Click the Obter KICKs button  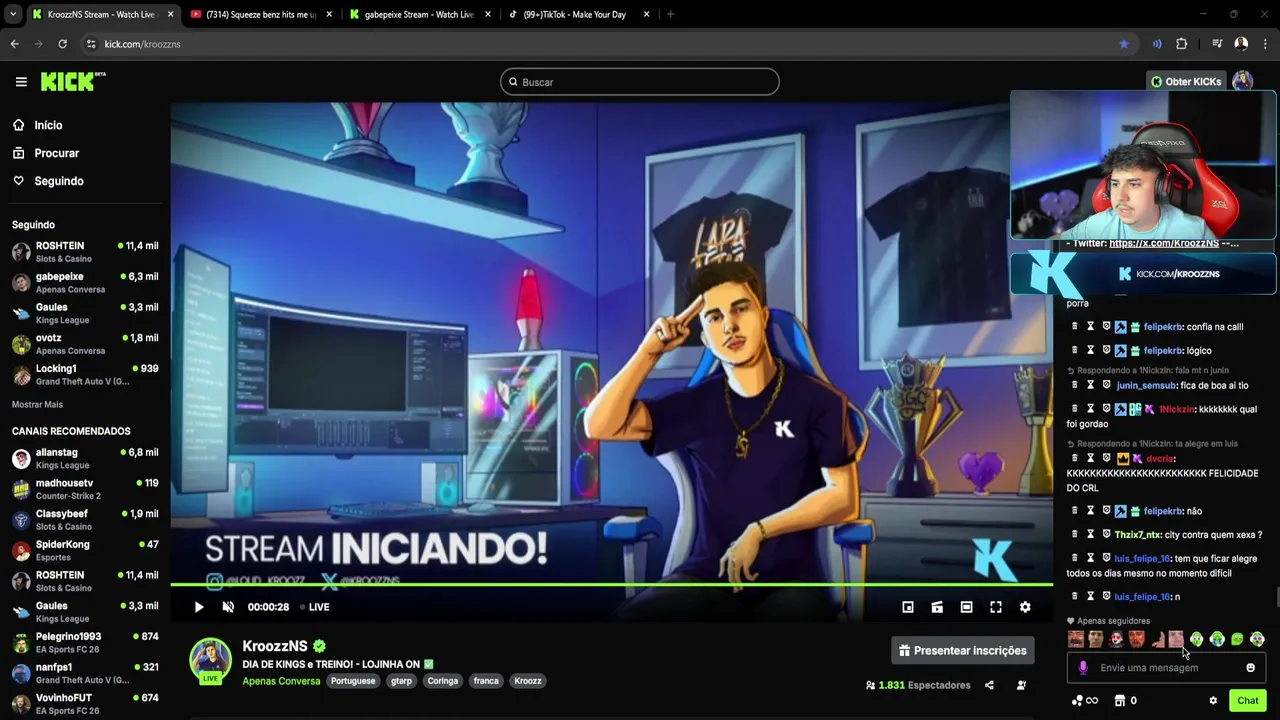pyautogui.click(x=1186, y=82)
